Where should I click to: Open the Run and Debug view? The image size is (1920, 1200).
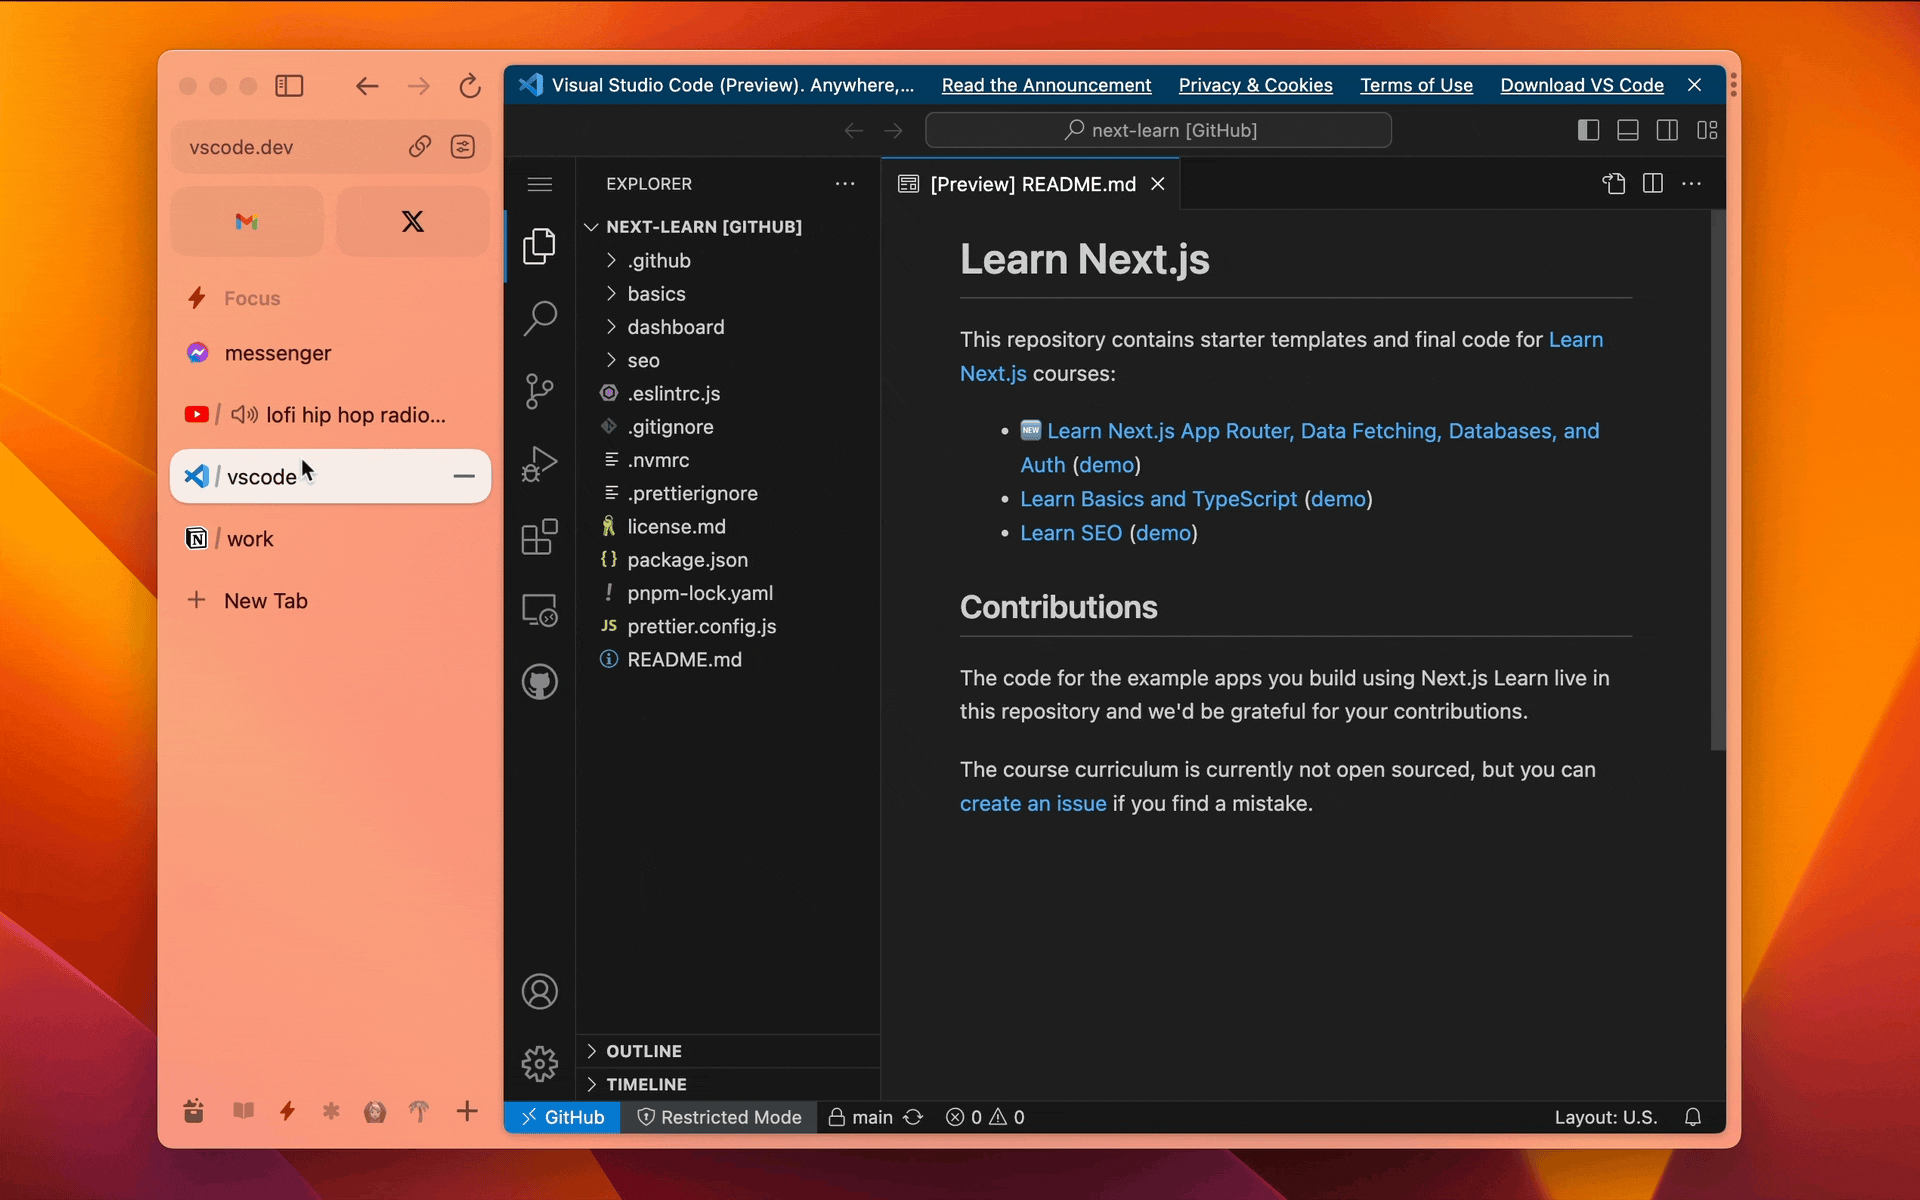[x=539, y=464]
